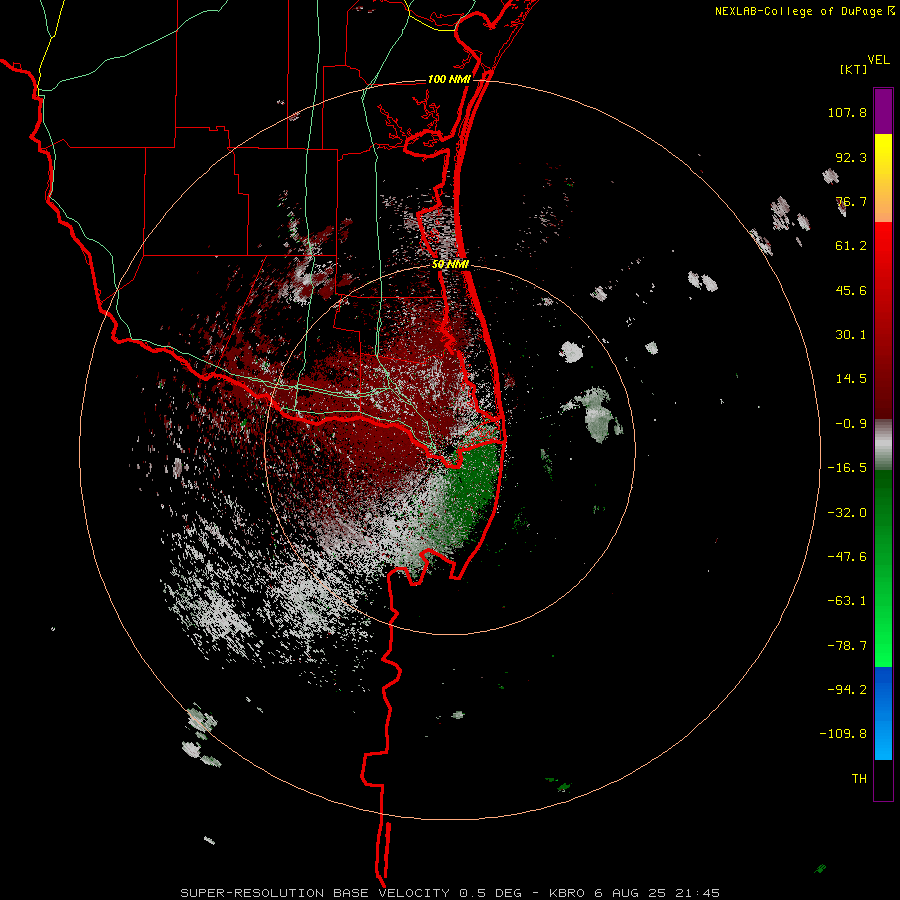Click the -16.5 scale value

[847, 468]
